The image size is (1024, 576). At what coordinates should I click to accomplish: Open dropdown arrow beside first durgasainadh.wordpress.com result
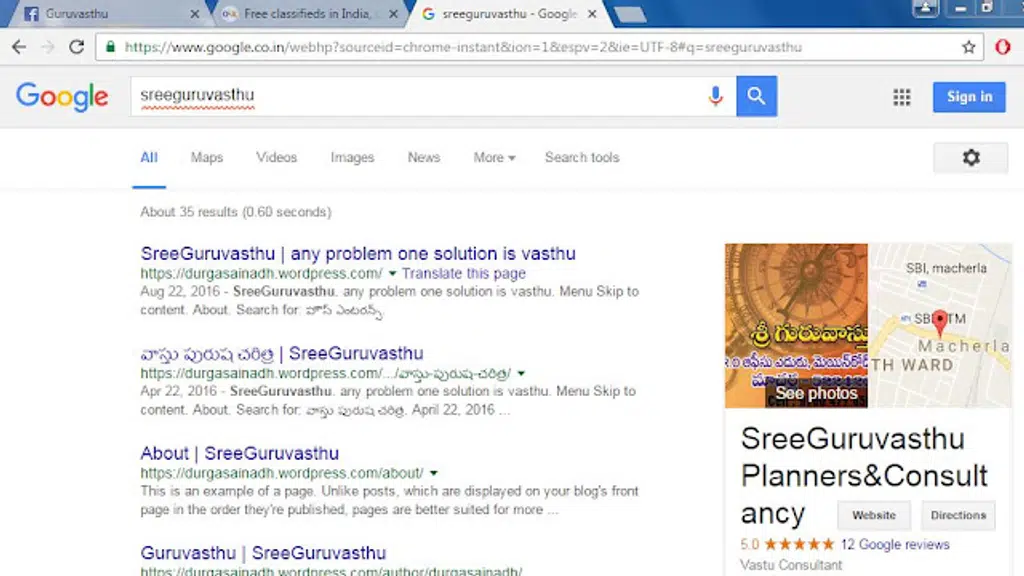[x=392, y=274]
